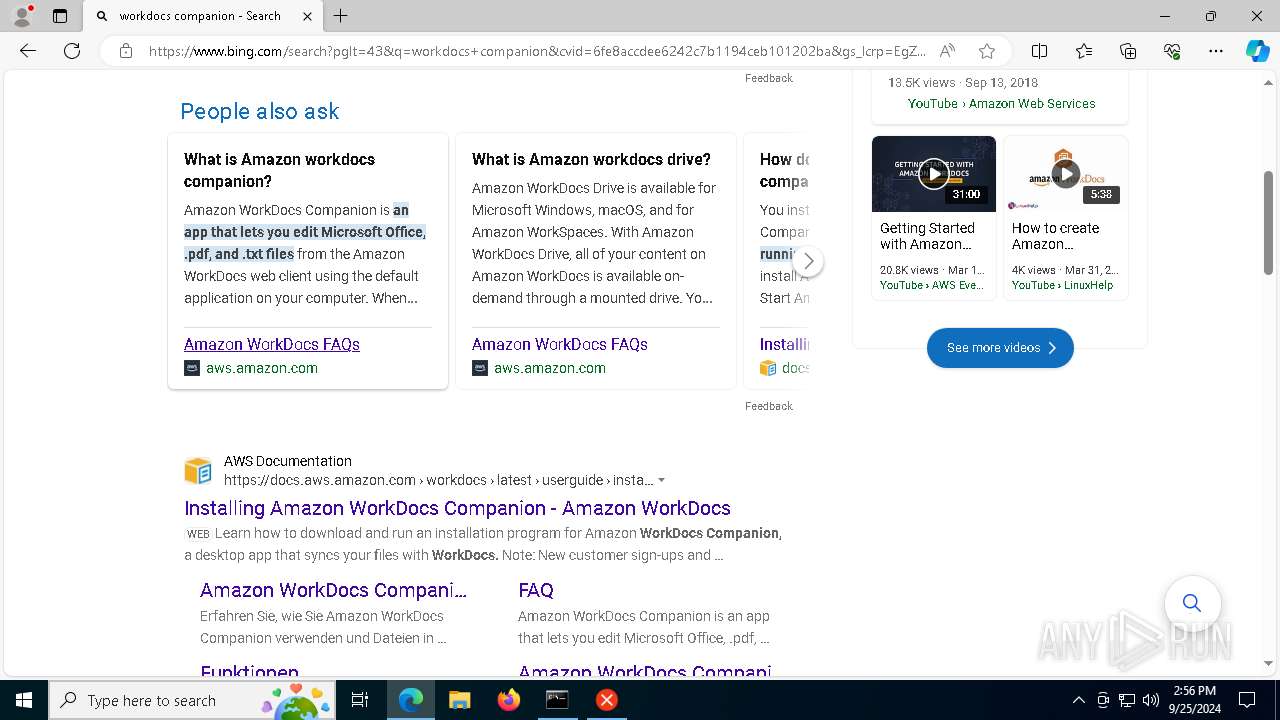Image resolution: width=1280 pixels, height=720 pixels.
Task: Close the workdocs companion tab
Action: point(307,16)
